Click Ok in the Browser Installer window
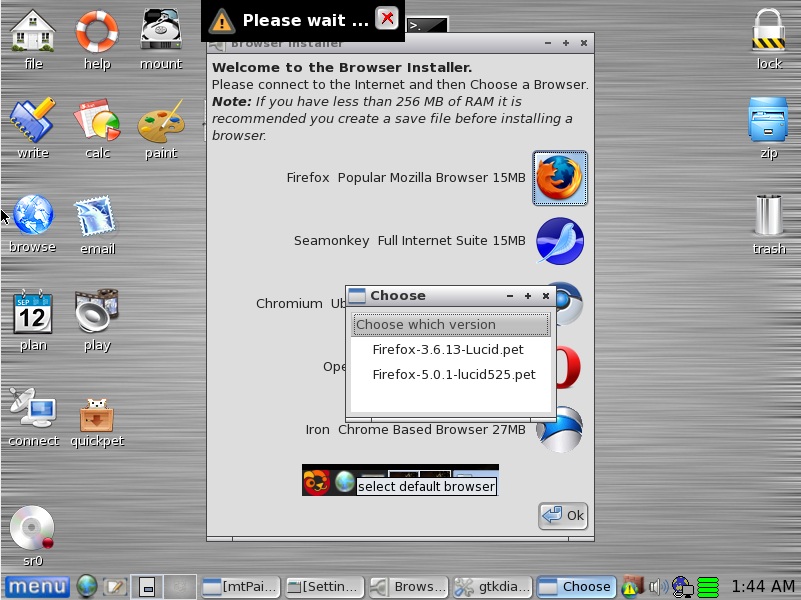This screenshot has height=600, width=801. [x=562, y=515]
